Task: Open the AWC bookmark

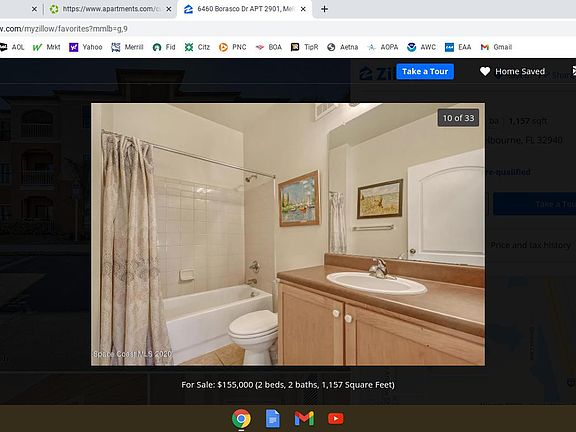Action: click(x=421, y=47)
